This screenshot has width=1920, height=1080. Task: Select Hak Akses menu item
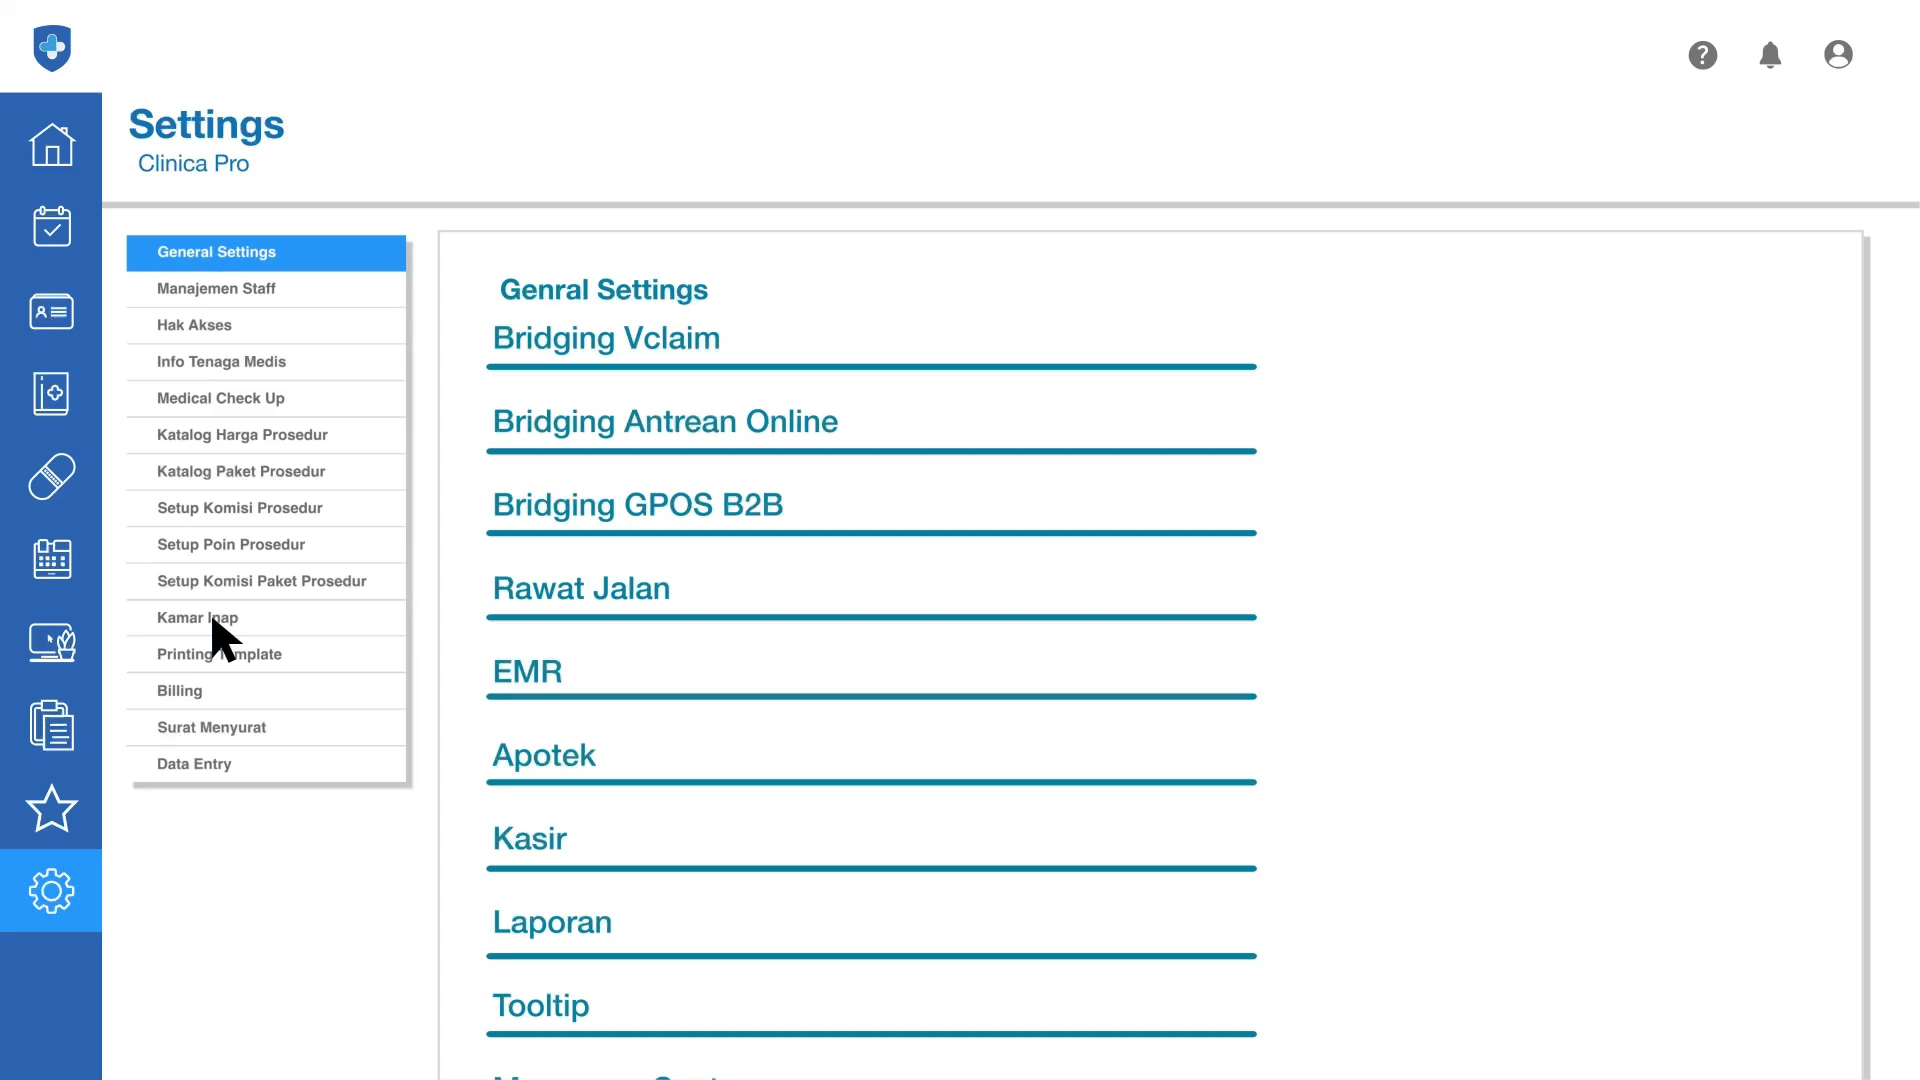tap(194, 325)
